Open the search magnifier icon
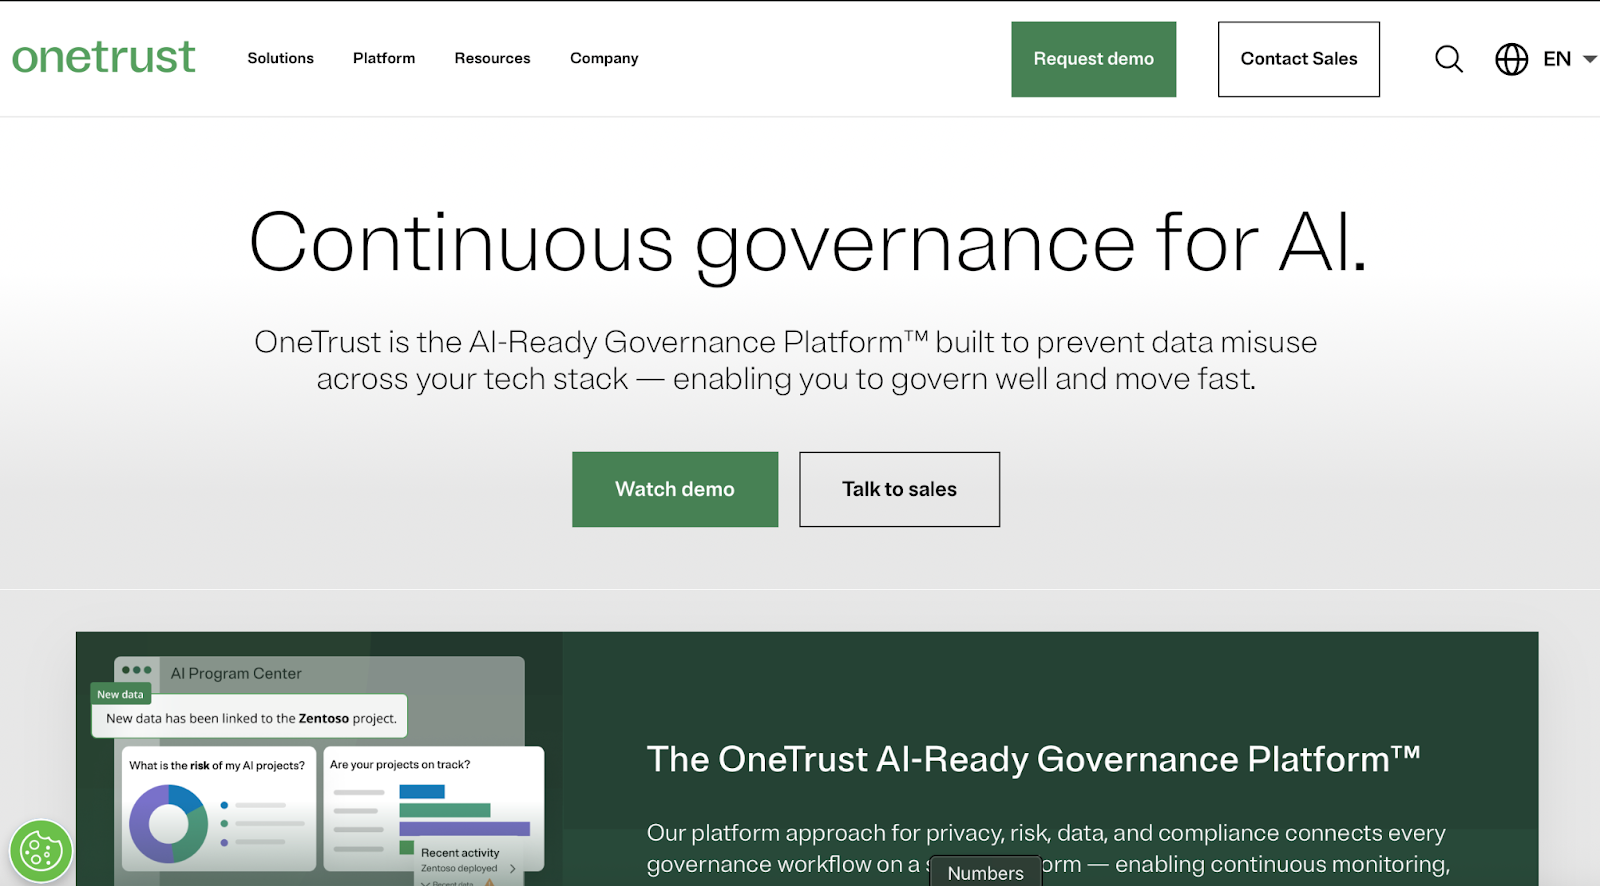 (1449, 59)
